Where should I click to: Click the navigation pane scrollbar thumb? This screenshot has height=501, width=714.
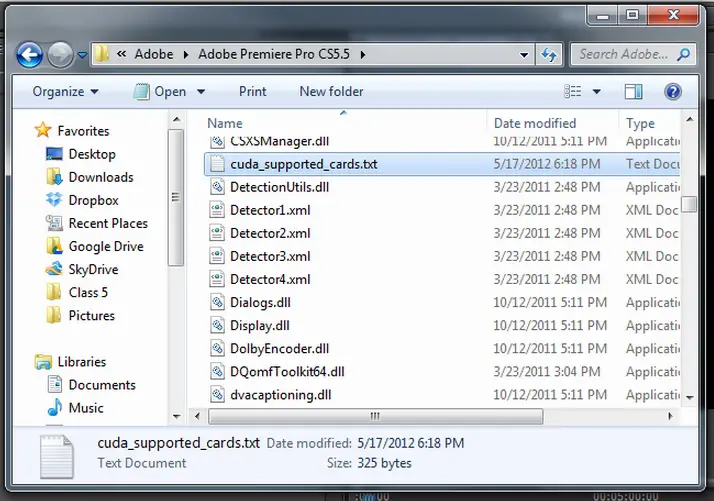pyautogui.click(x=176, y=197)
